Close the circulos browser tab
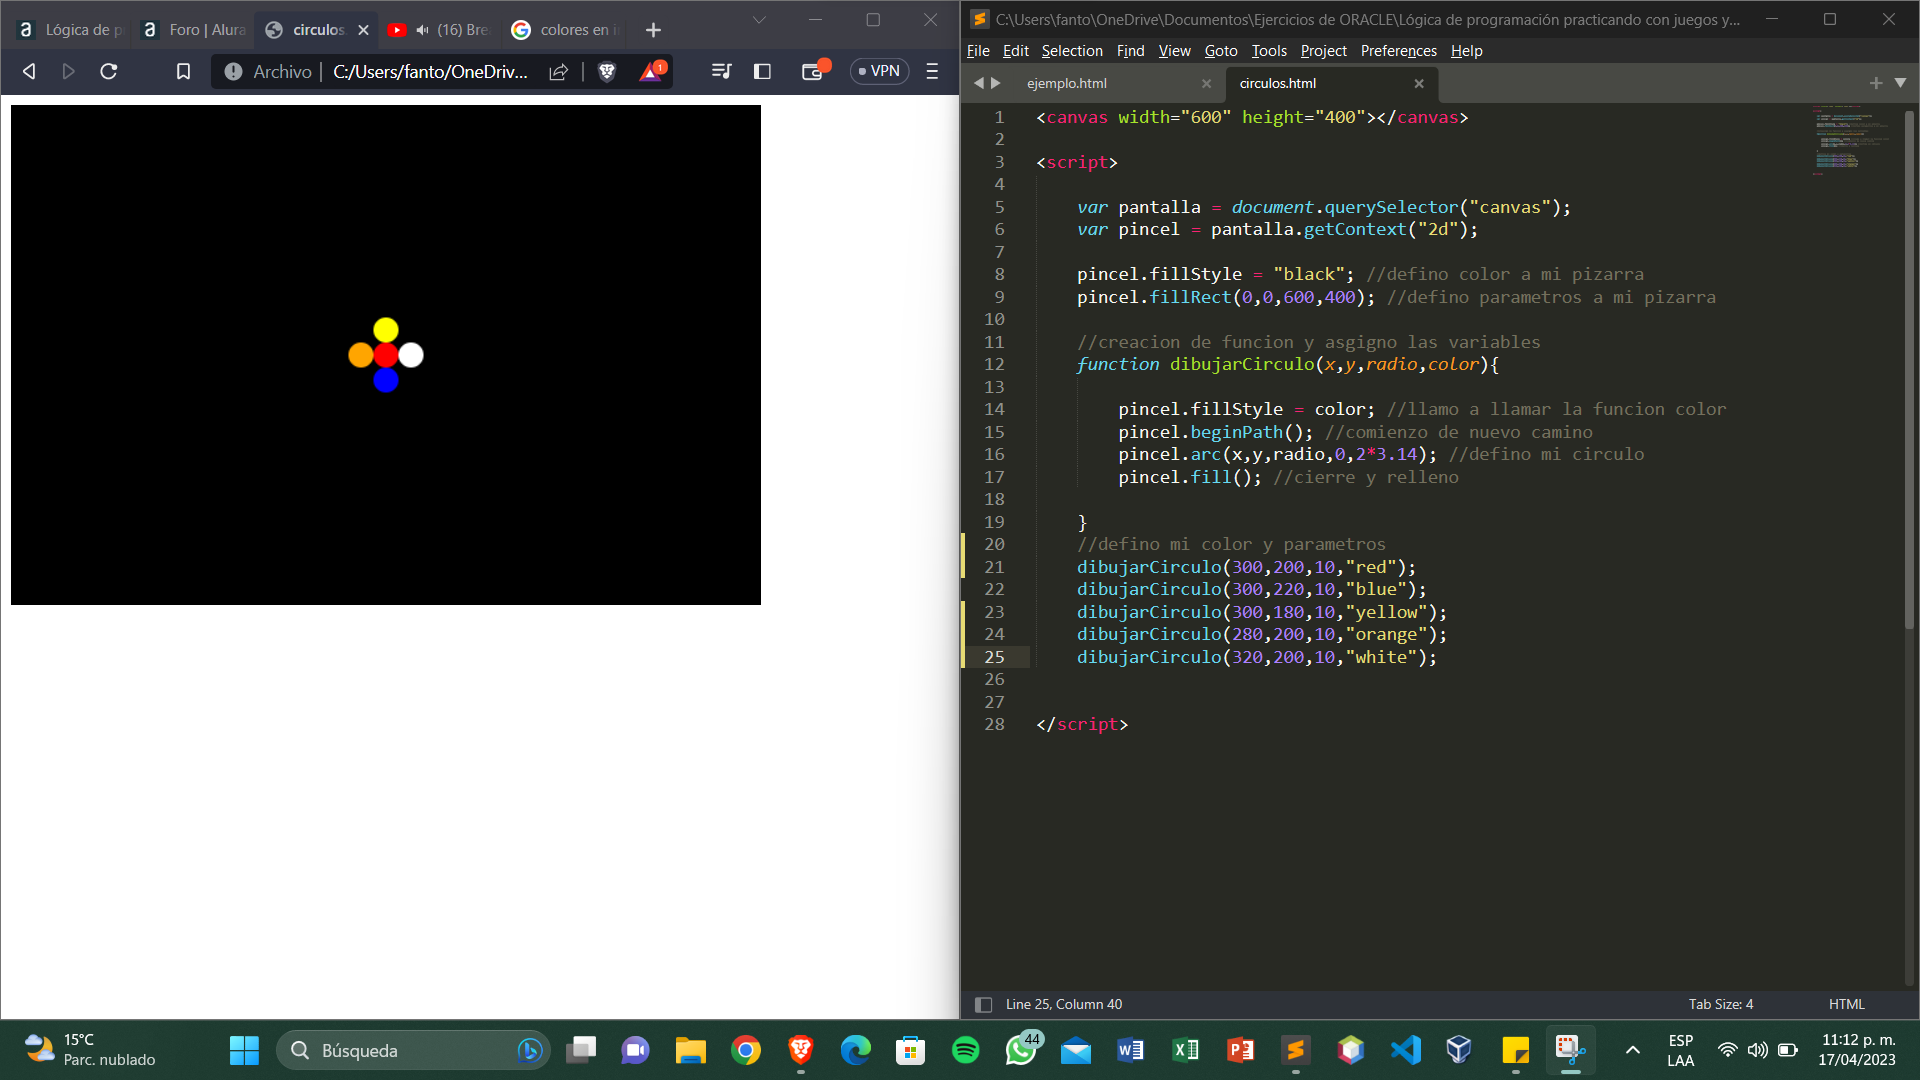The height and width of the screenshot is (1080, 1920). click(363, 30)
